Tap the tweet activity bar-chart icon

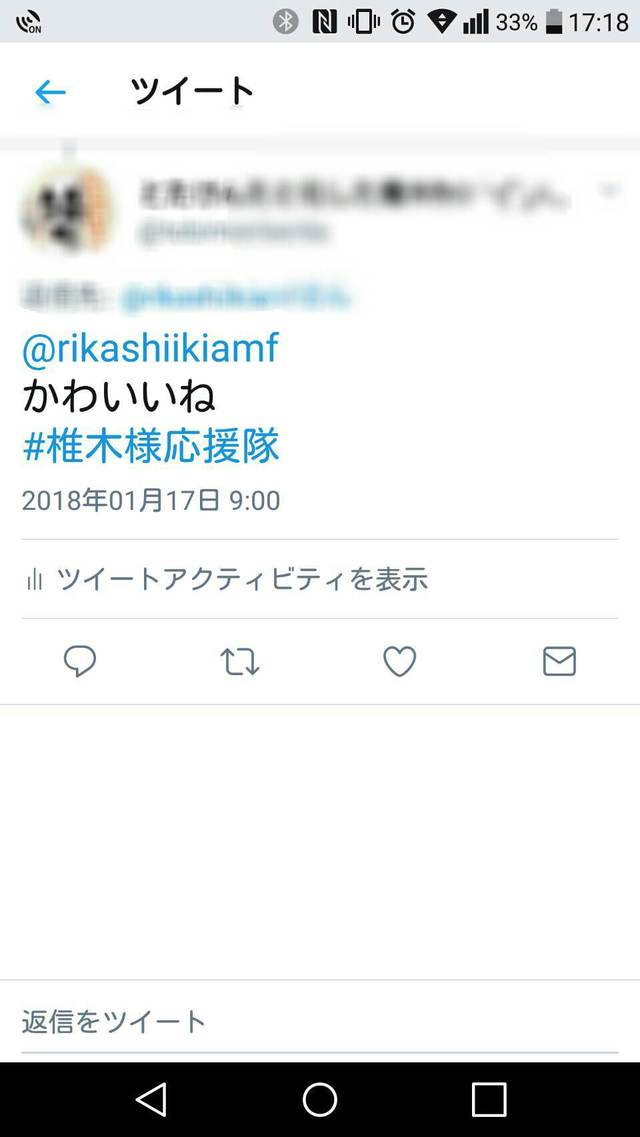click(34, 579)
